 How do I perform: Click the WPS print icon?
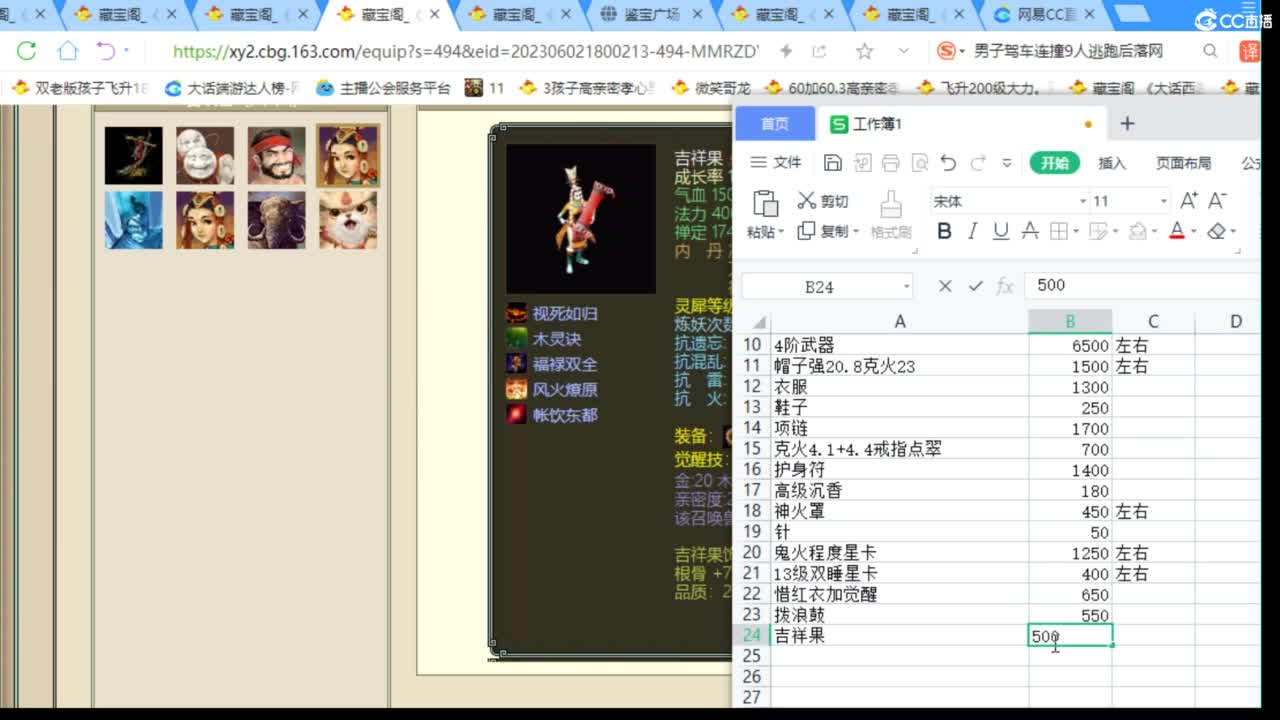(x=890, y=163)
